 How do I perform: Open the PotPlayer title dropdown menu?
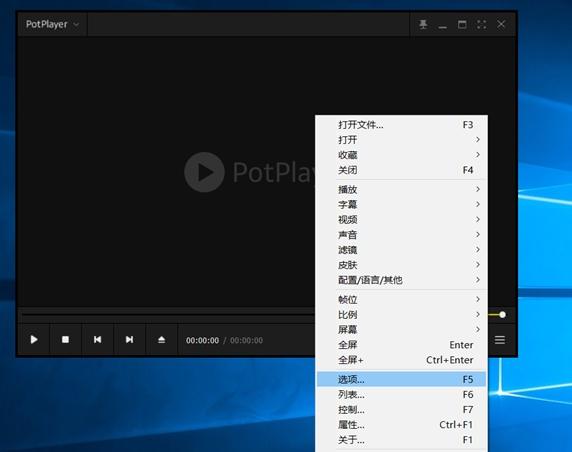[x=52, y=24]
